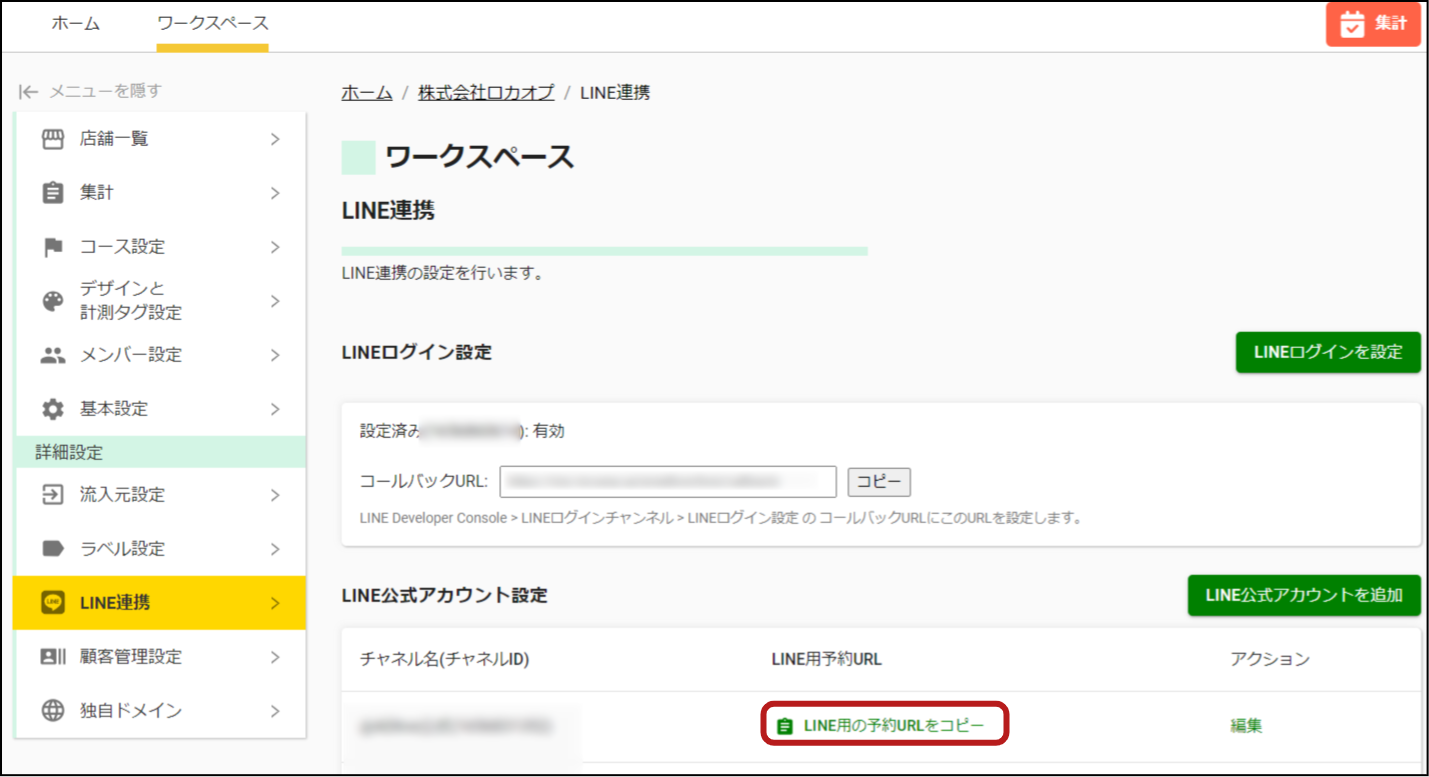
Task: Click the 基本設定 gear icon
Action: (53, 409)
